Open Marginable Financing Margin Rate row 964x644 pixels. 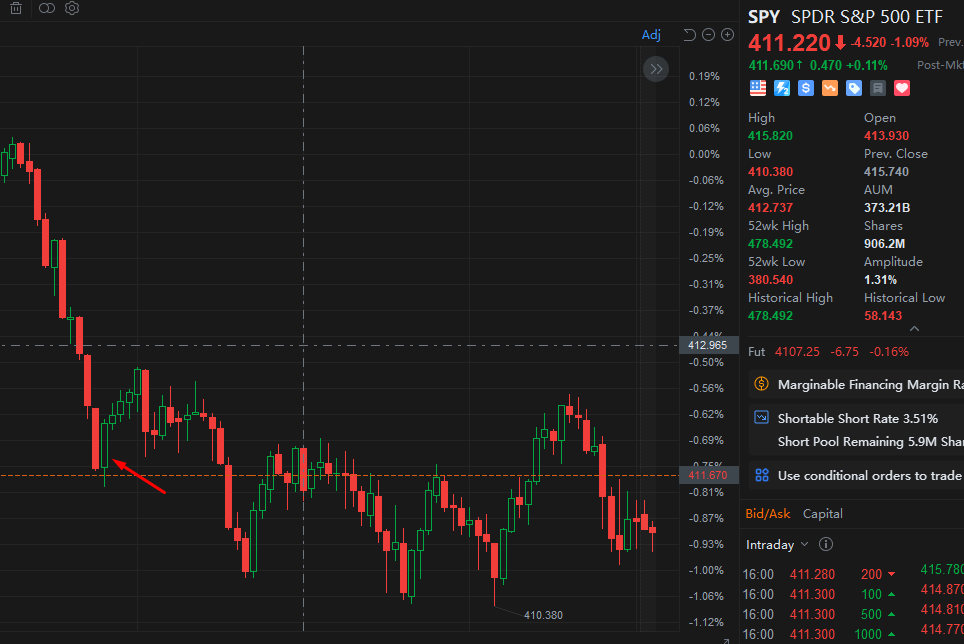(856, 385)
